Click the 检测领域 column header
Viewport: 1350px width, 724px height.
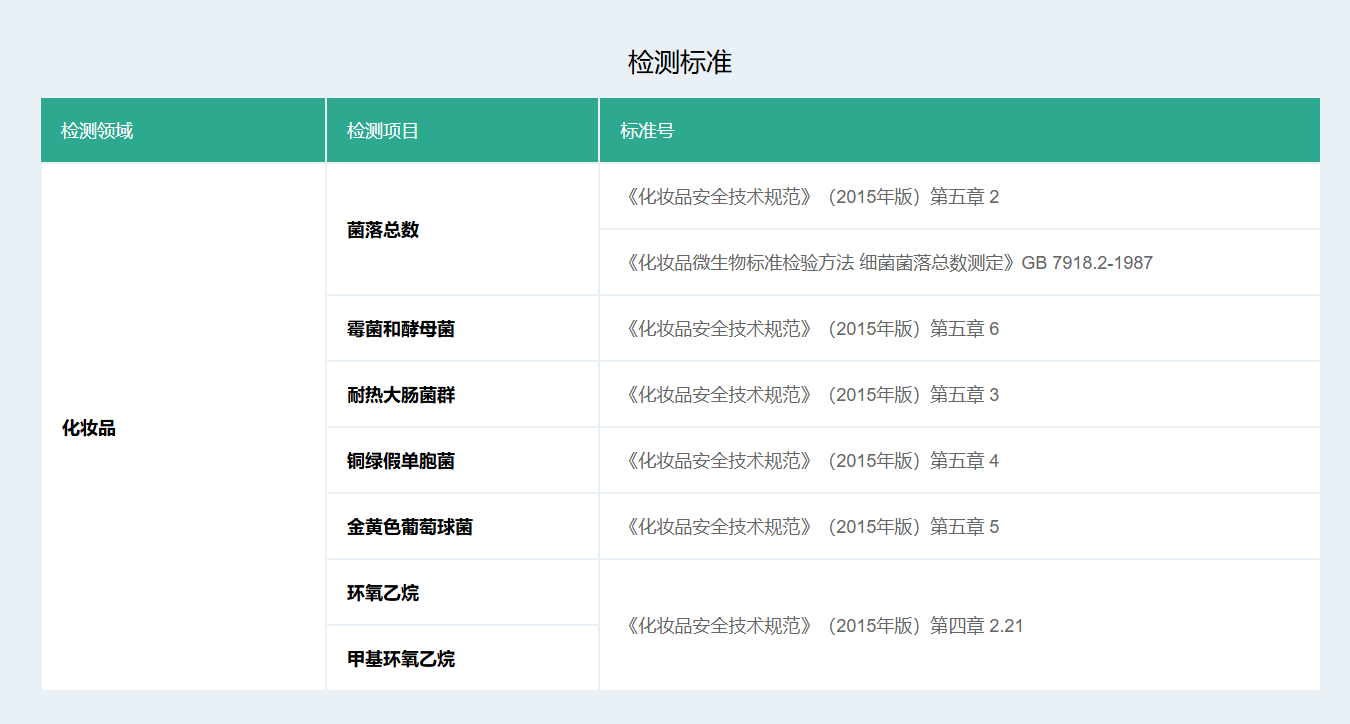coord(97,131)
